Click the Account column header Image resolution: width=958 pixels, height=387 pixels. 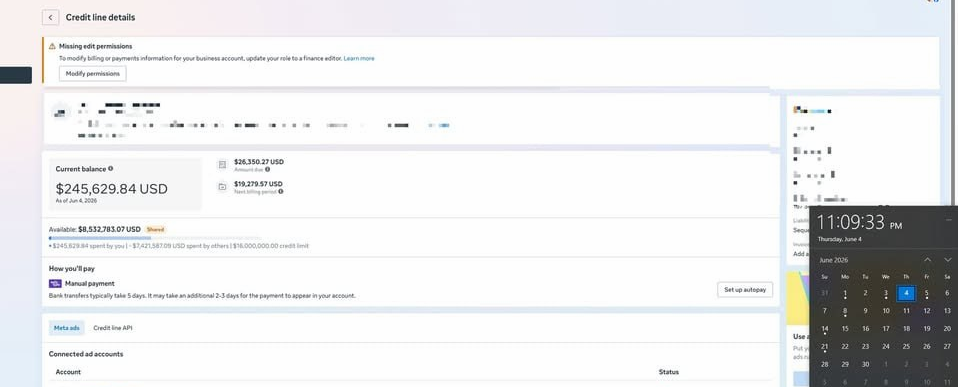(68, 372)
